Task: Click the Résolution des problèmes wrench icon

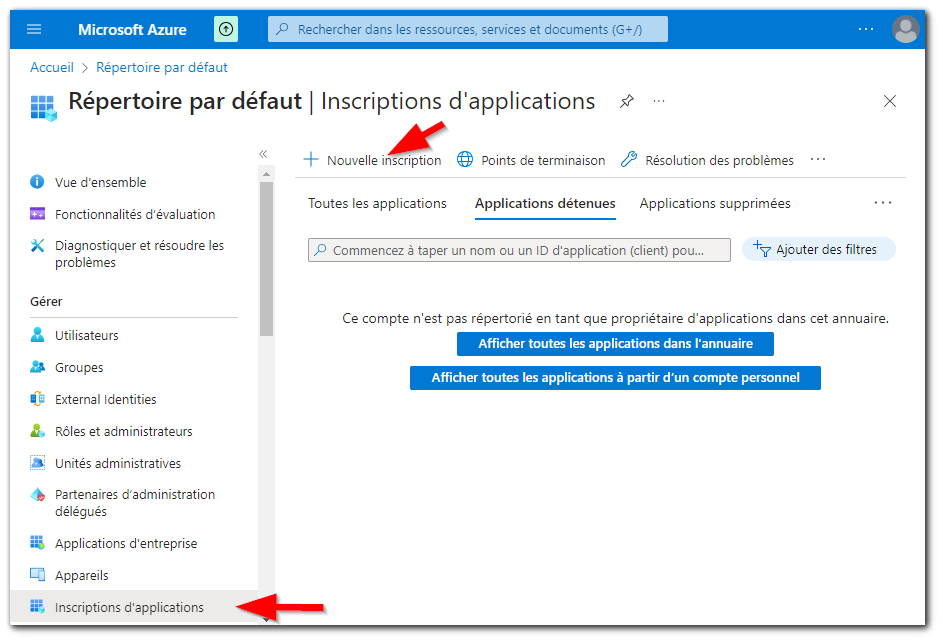Action: pos(628,159)
